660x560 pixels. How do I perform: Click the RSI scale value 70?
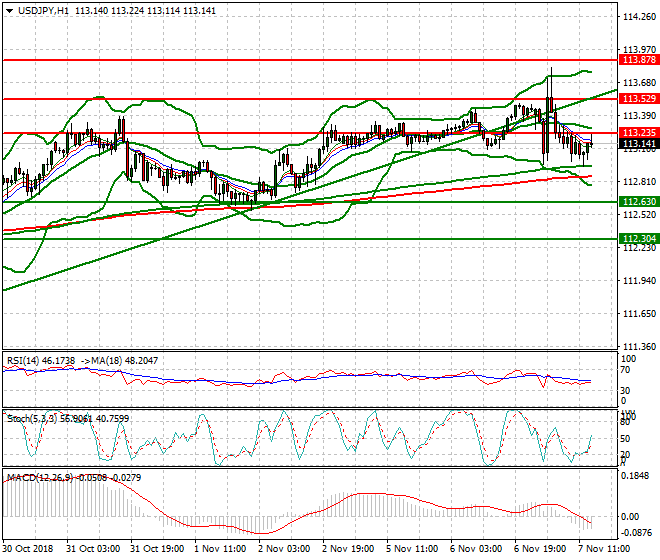(x=625, y=370)
